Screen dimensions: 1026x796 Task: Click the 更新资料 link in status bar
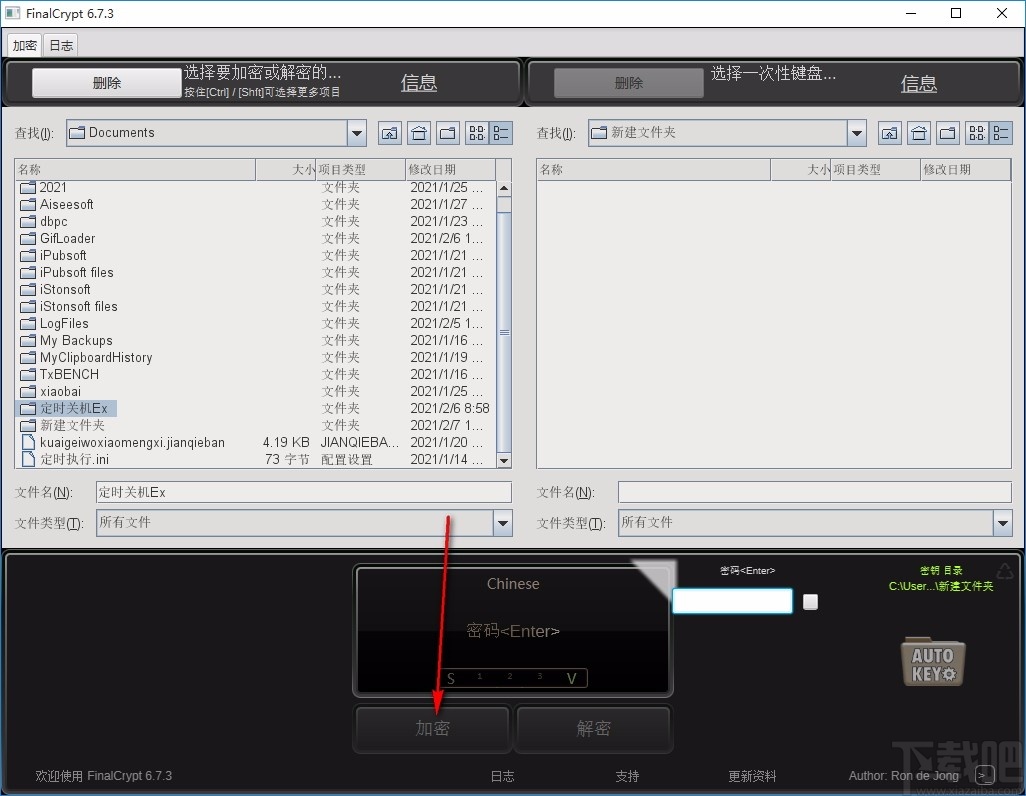(x=752, y=776)
